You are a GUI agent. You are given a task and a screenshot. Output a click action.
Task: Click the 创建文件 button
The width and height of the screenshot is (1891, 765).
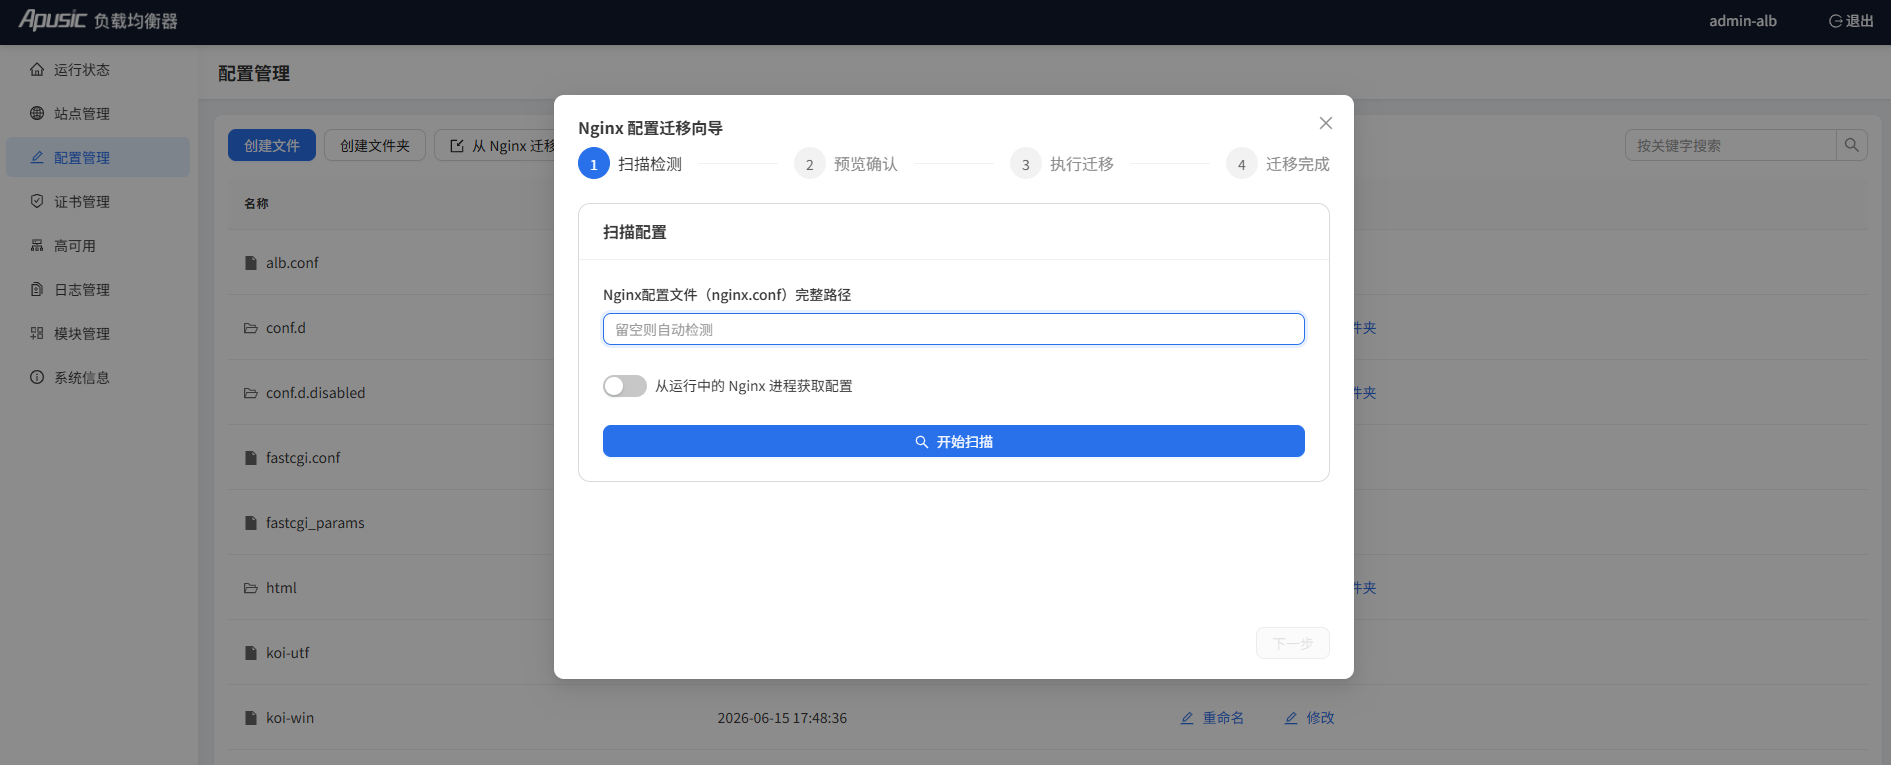pyautogui.click(x=272, y=145)
